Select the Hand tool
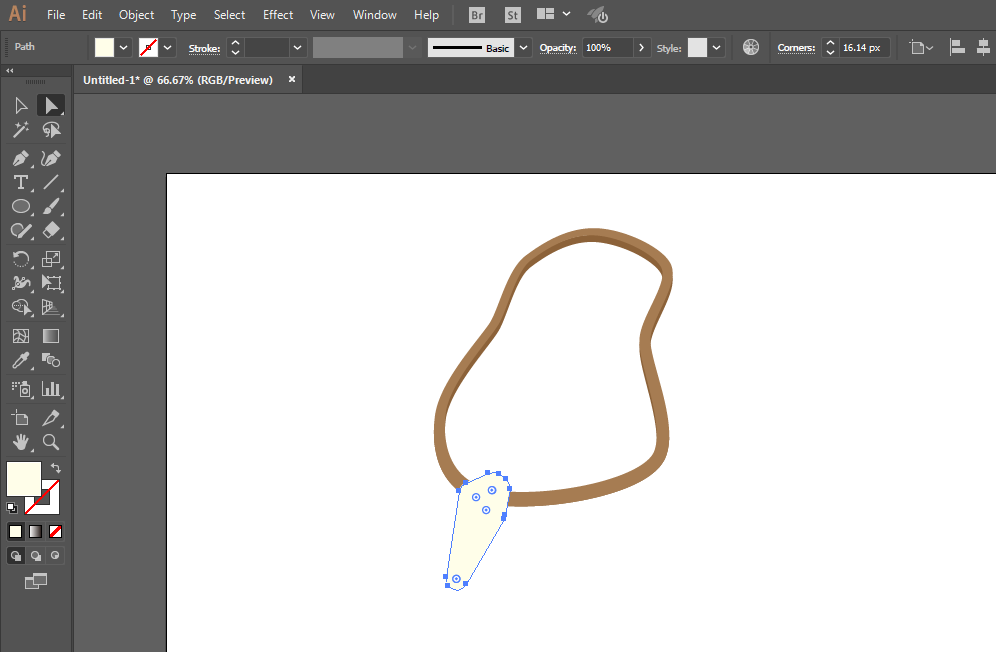The image size is (996, 652). 20,442
